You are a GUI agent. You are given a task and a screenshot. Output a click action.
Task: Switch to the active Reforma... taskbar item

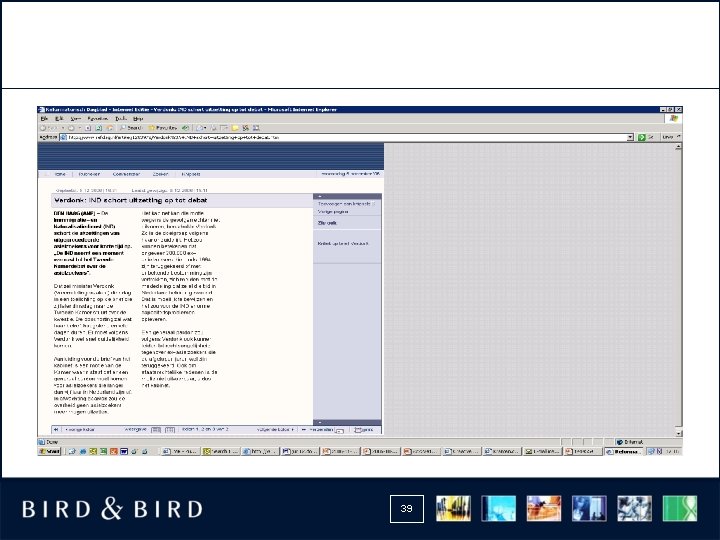pyautogui.click(x=624, y=451)
